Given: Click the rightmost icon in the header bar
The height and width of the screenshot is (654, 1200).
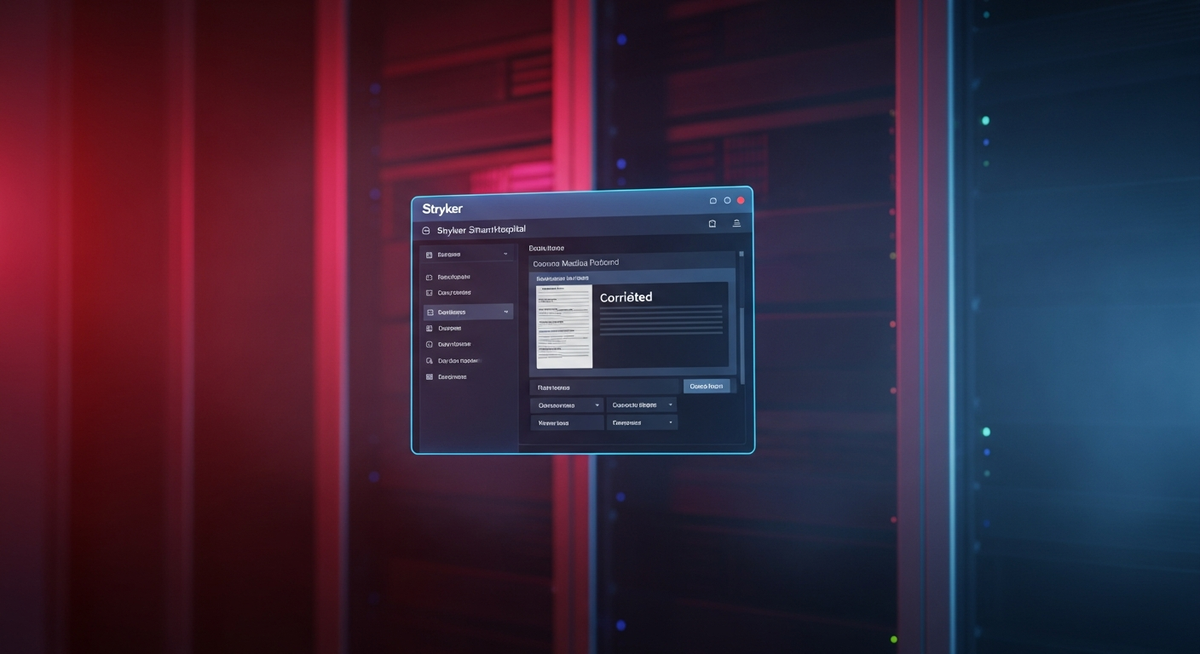Looking at the screenshot, I should [x=737, y=224].
